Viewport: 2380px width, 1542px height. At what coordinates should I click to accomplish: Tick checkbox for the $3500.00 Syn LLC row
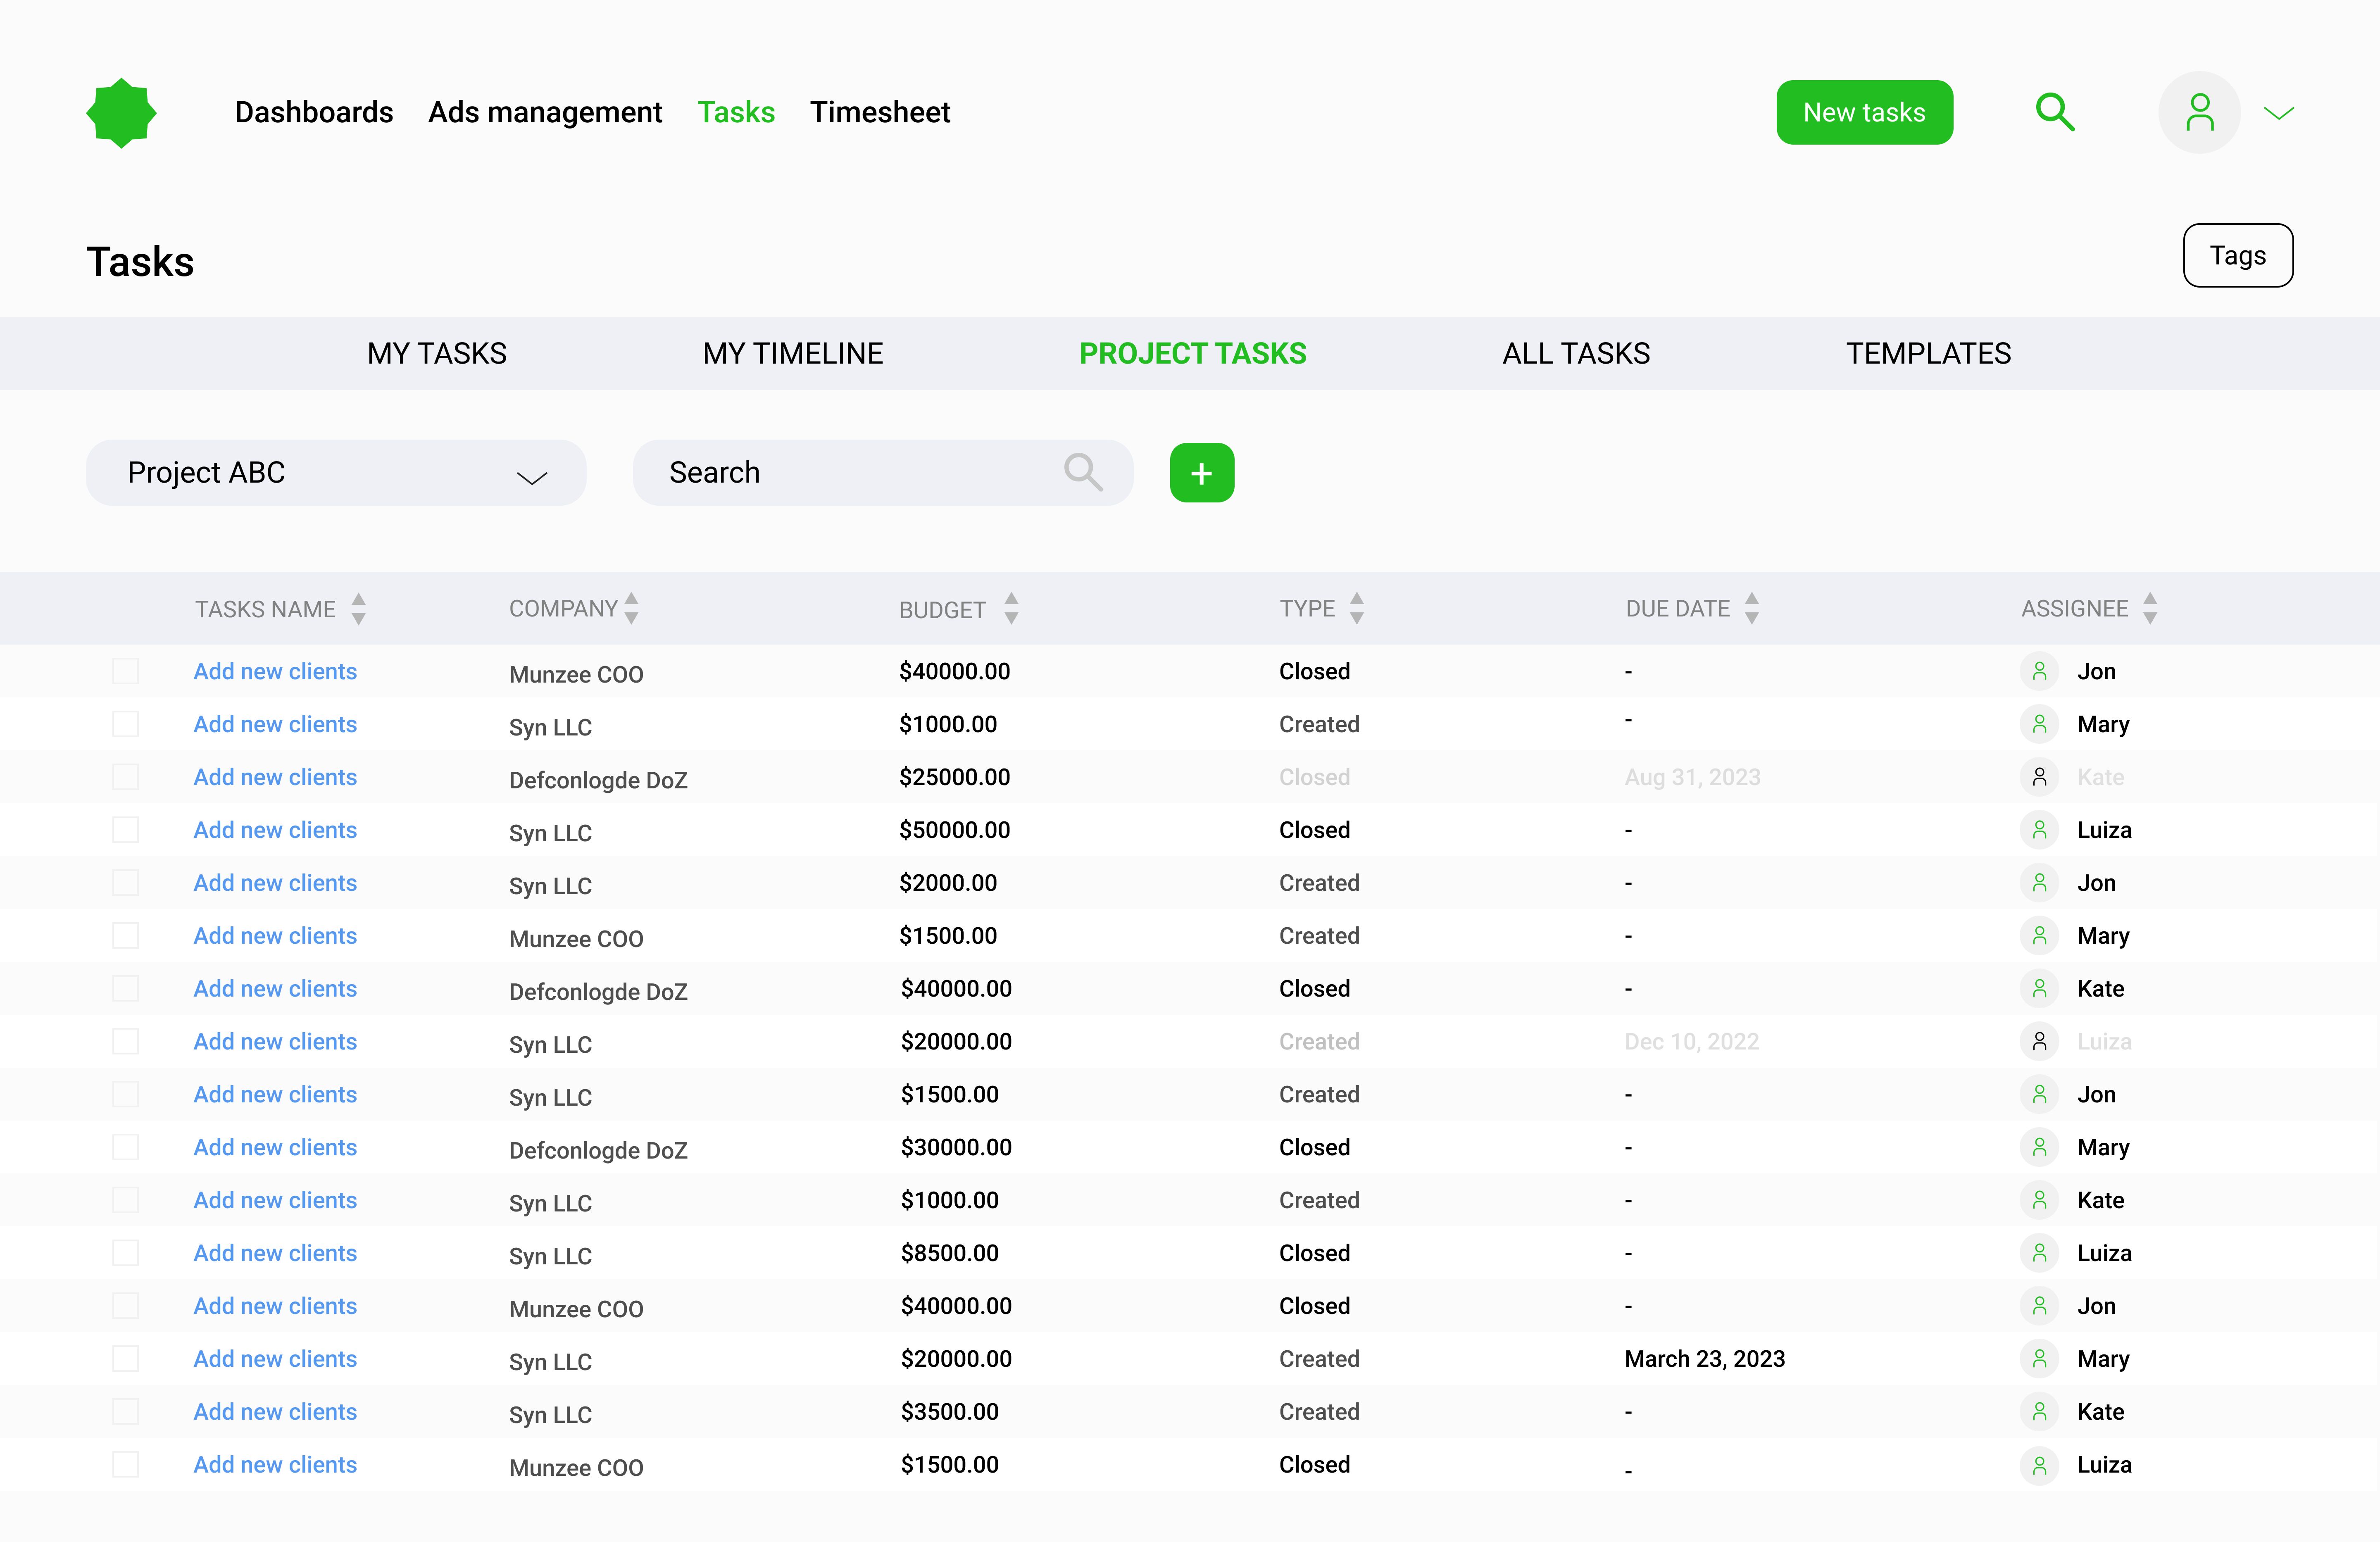126,1411
